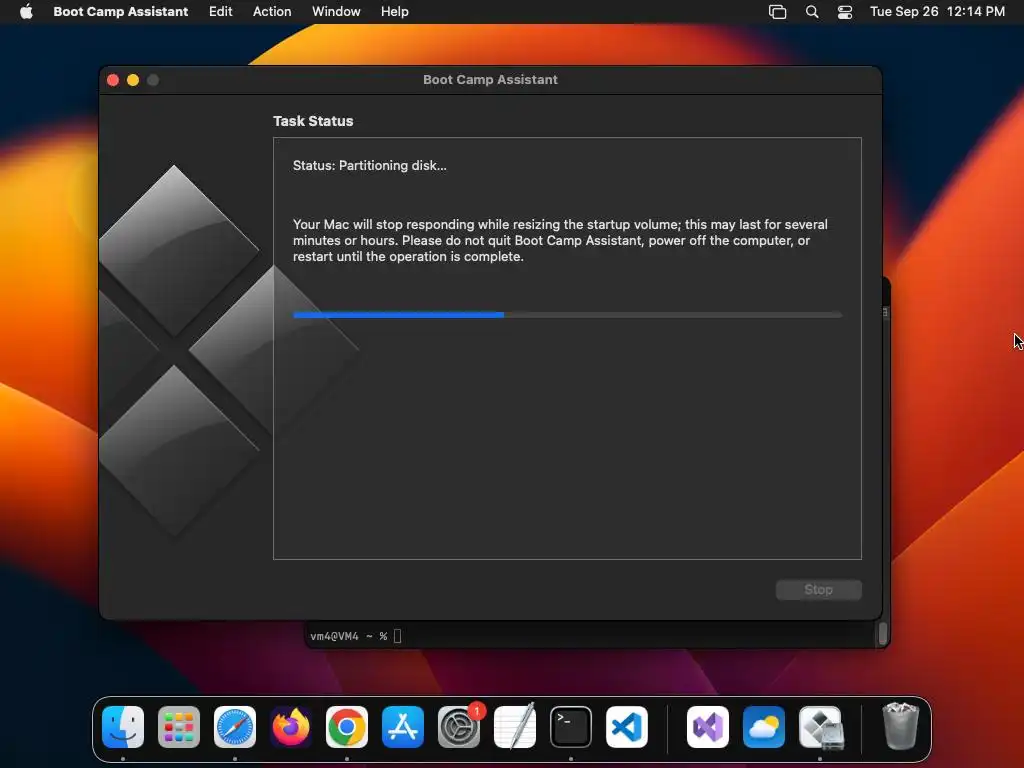Open the Apple menu
Image resolution: width=1024 pixels, height=768 pixels.
pyautogui.click(x=26, y=11)
